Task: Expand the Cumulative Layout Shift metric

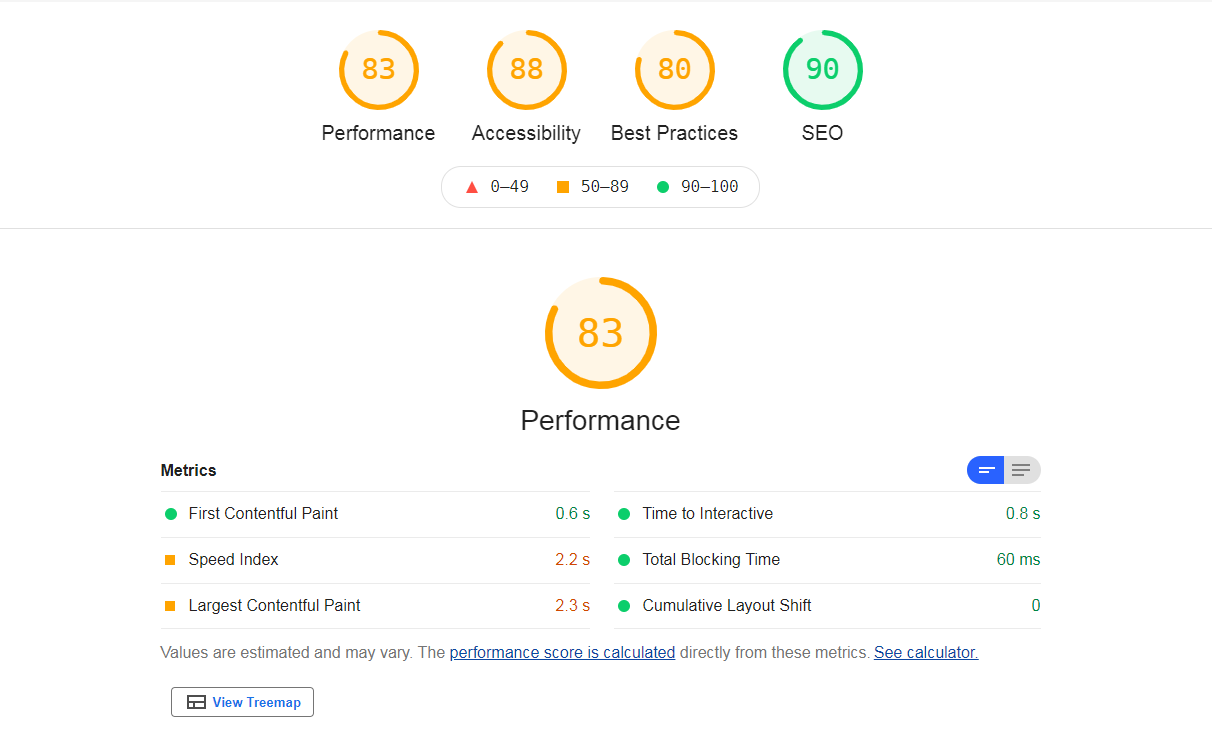Action: [726, 606]
